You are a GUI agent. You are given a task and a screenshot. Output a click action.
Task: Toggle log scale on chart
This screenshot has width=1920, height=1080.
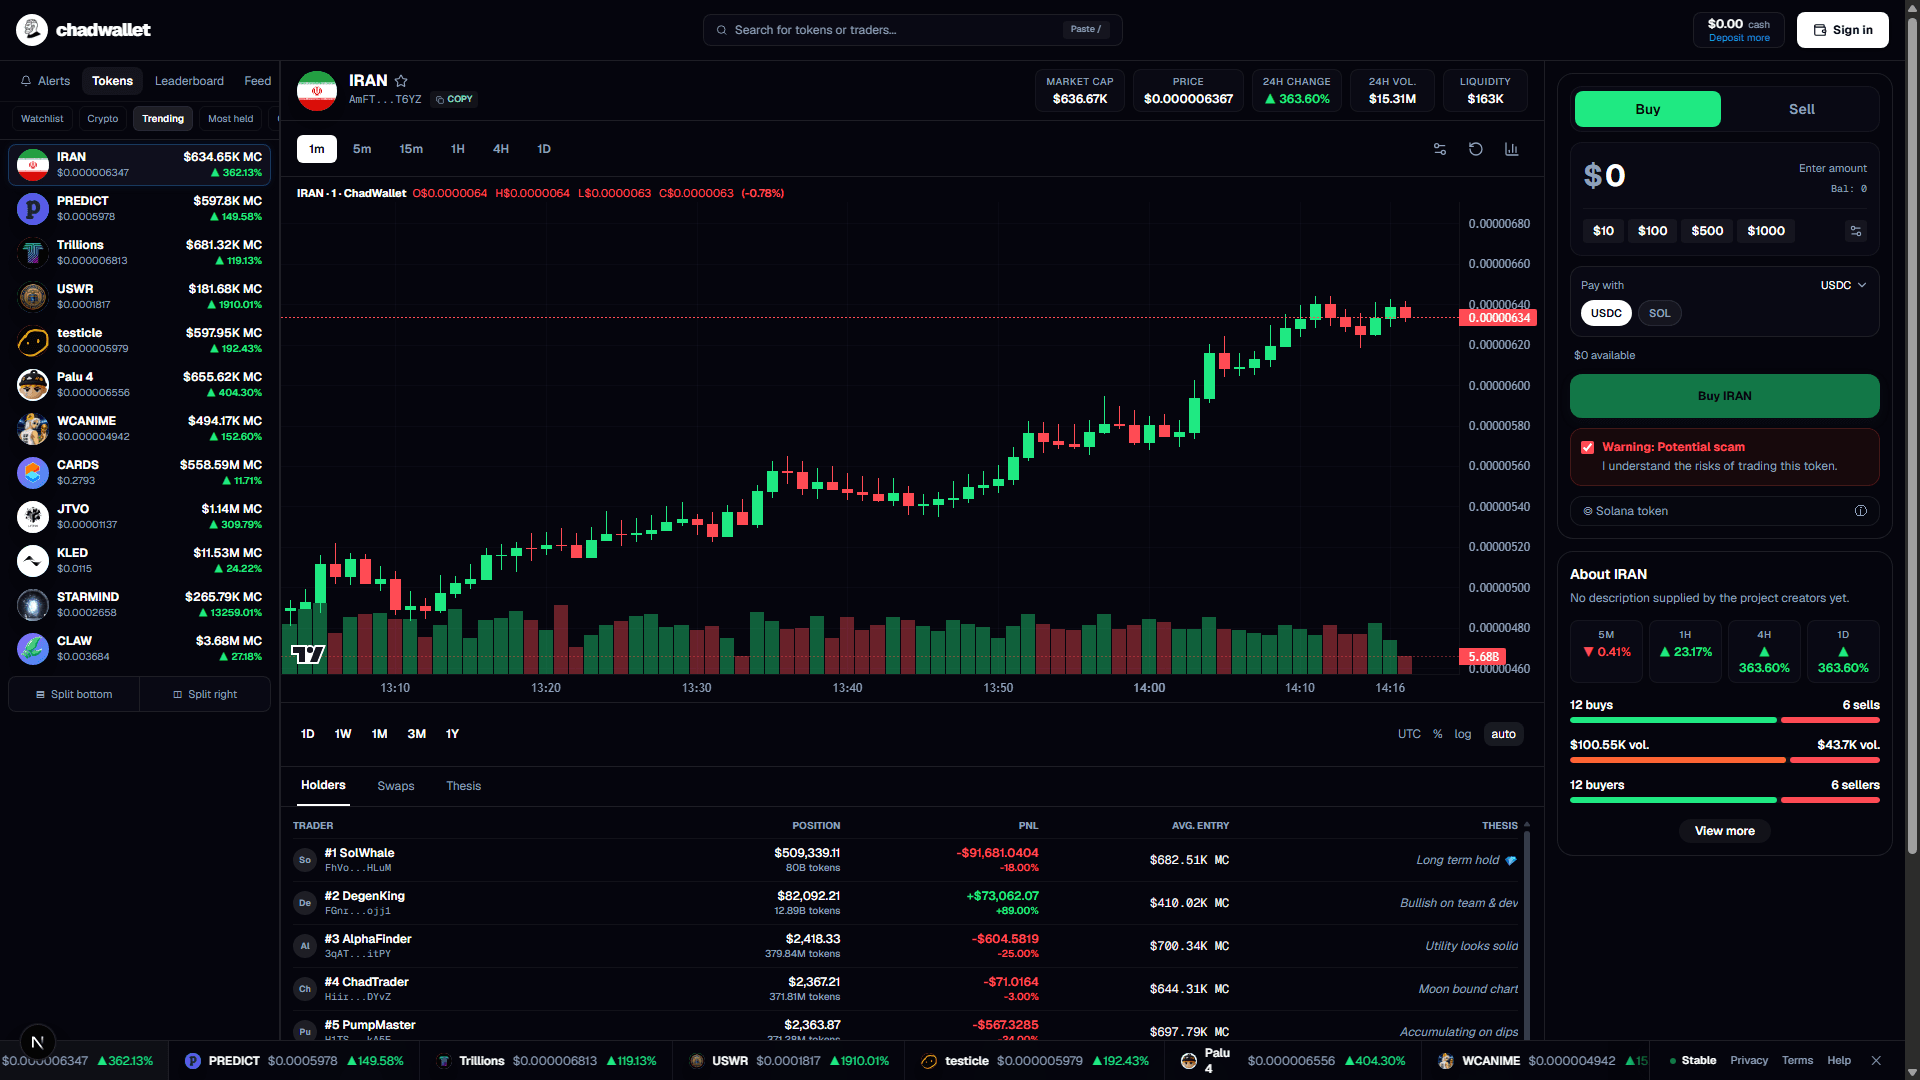click(x=1463, y=734)
